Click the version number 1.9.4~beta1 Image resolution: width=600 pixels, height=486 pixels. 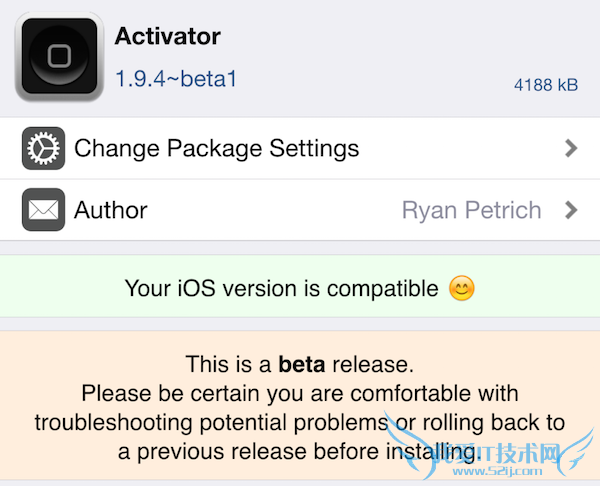[176, 77]
